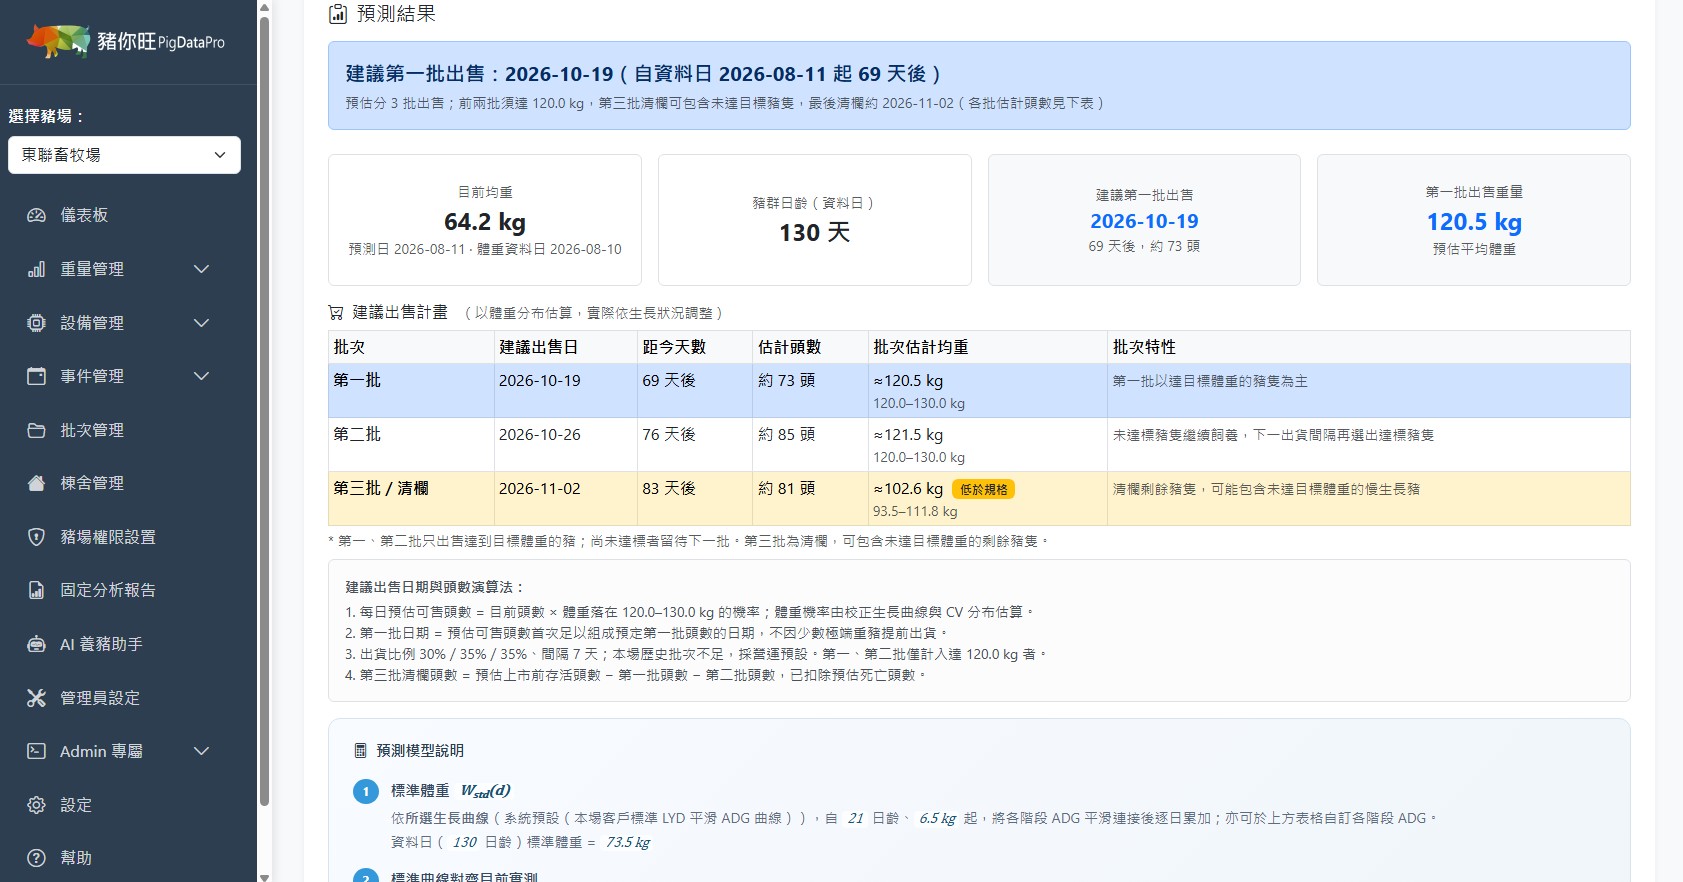Click the 64.2 kg current average weight
This screenshot has height=882, width=1683.
[485, 222]
